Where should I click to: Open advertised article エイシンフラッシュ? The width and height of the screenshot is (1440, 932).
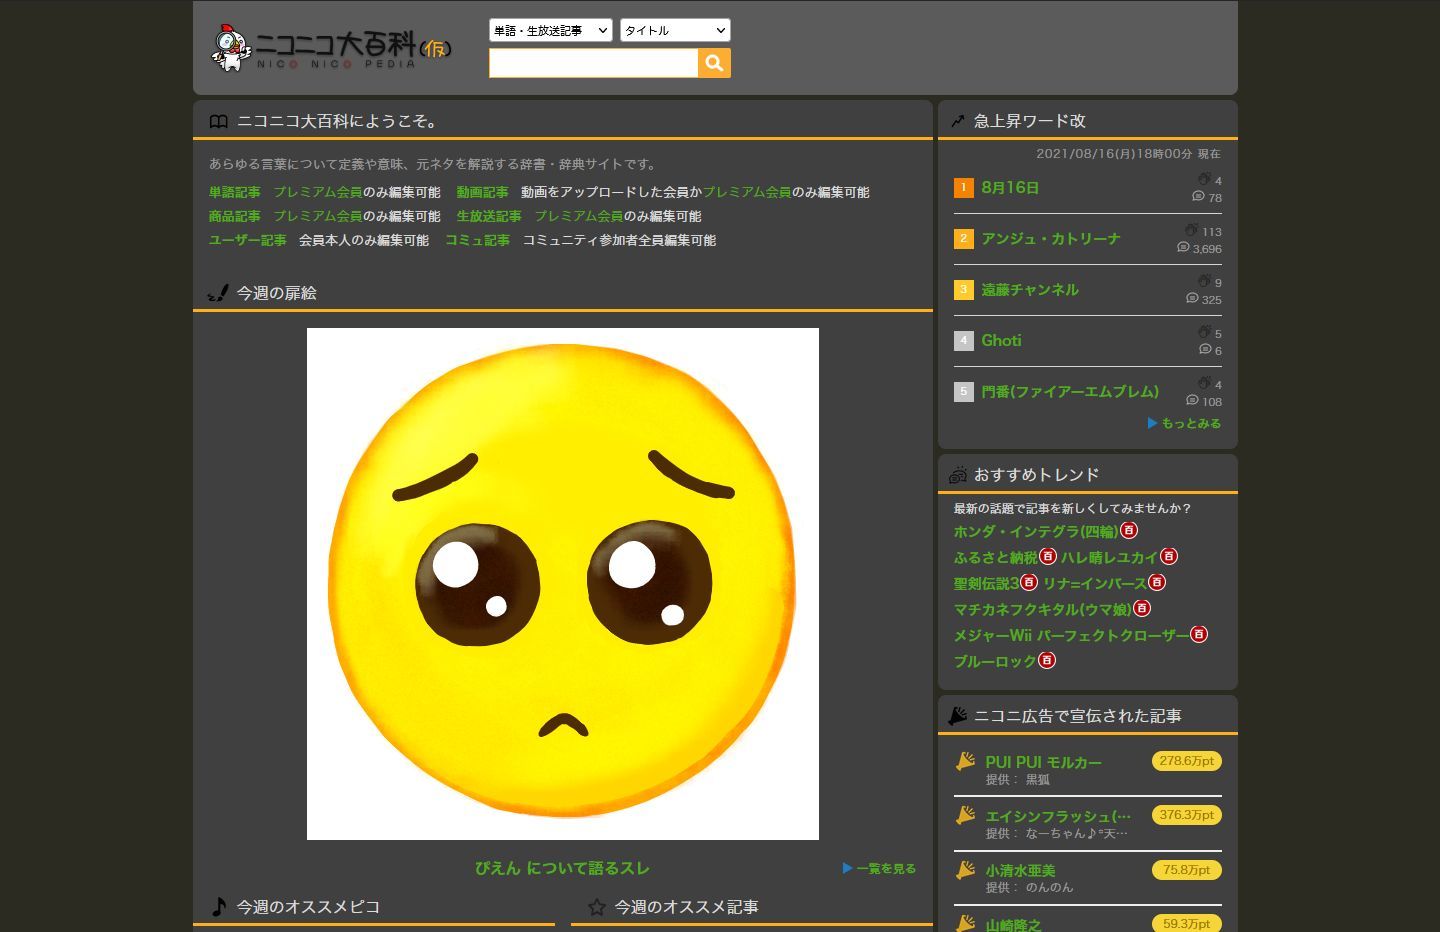tap(1058, 816)
